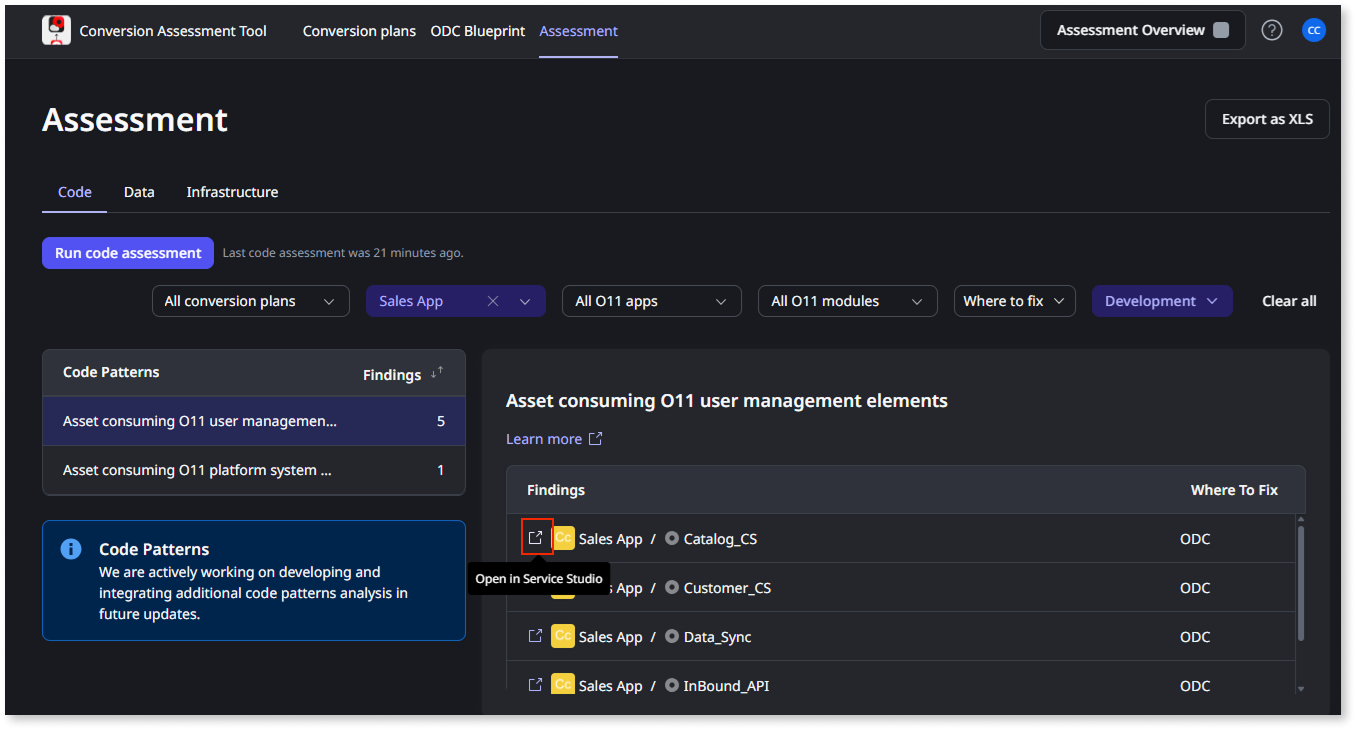The image size is (1356, 730).
Task: Click module icon beside Data_Sync
Action: click(672, 636)
